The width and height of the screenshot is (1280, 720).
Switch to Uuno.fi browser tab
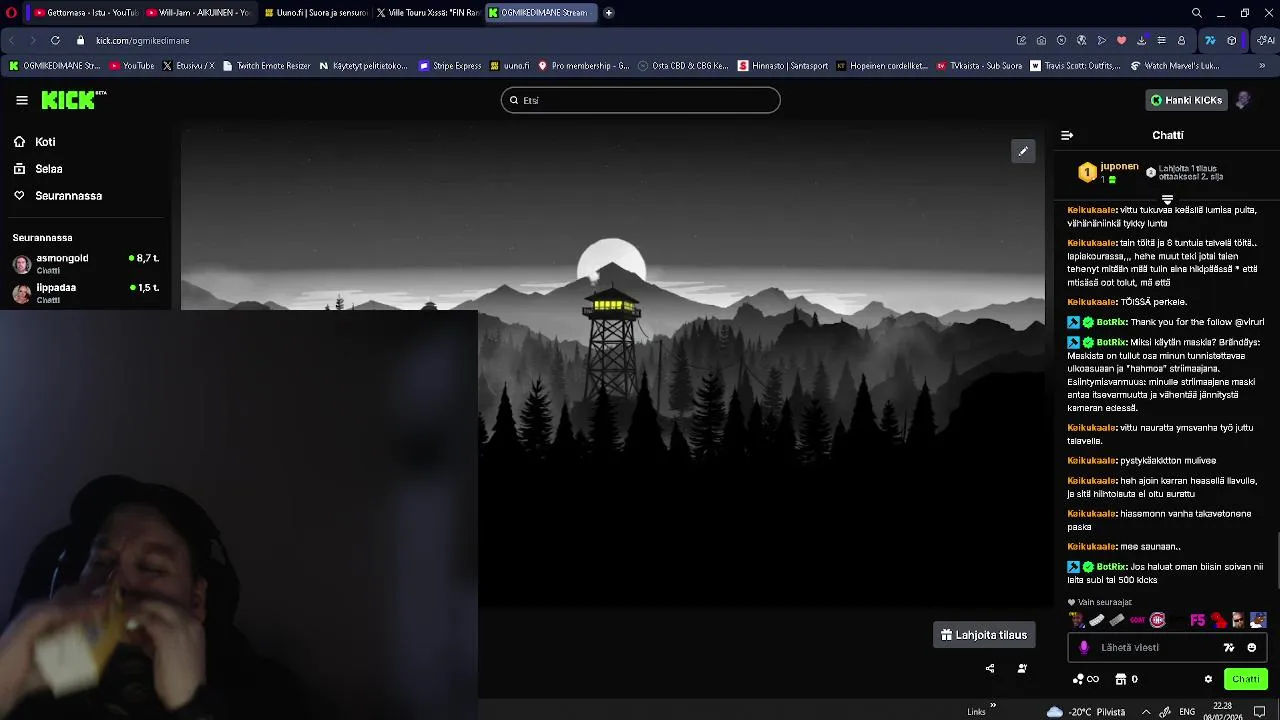point(315,13)
